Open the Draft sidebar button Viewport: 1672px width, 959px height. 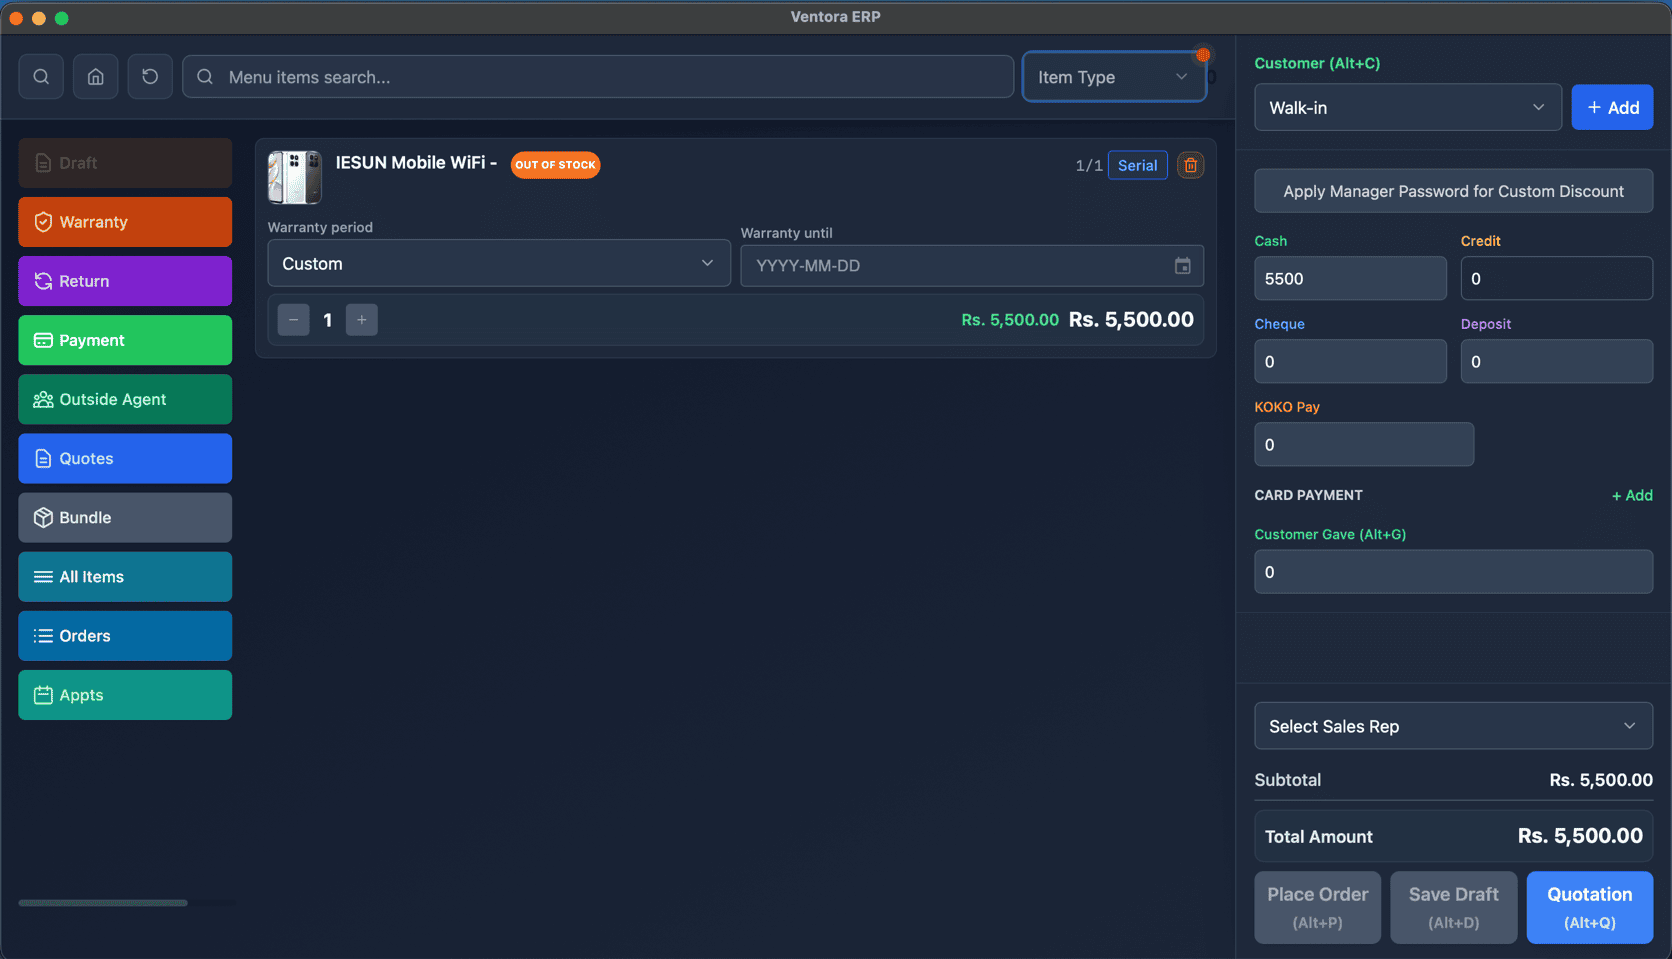point(125,163)
